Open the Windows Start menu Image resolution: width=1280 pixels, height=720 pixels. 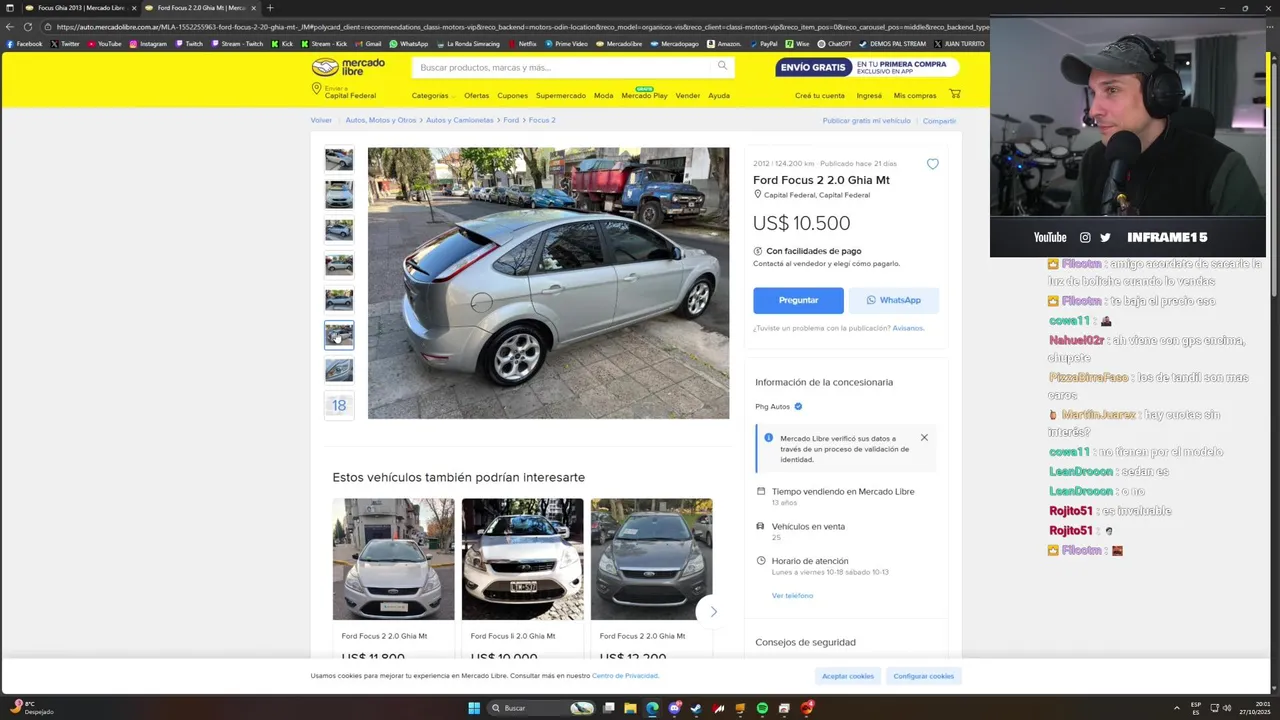click(474, 708)
